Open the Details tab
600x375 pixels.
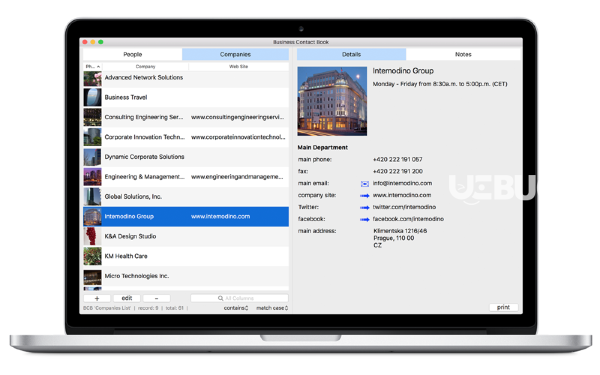351,54
